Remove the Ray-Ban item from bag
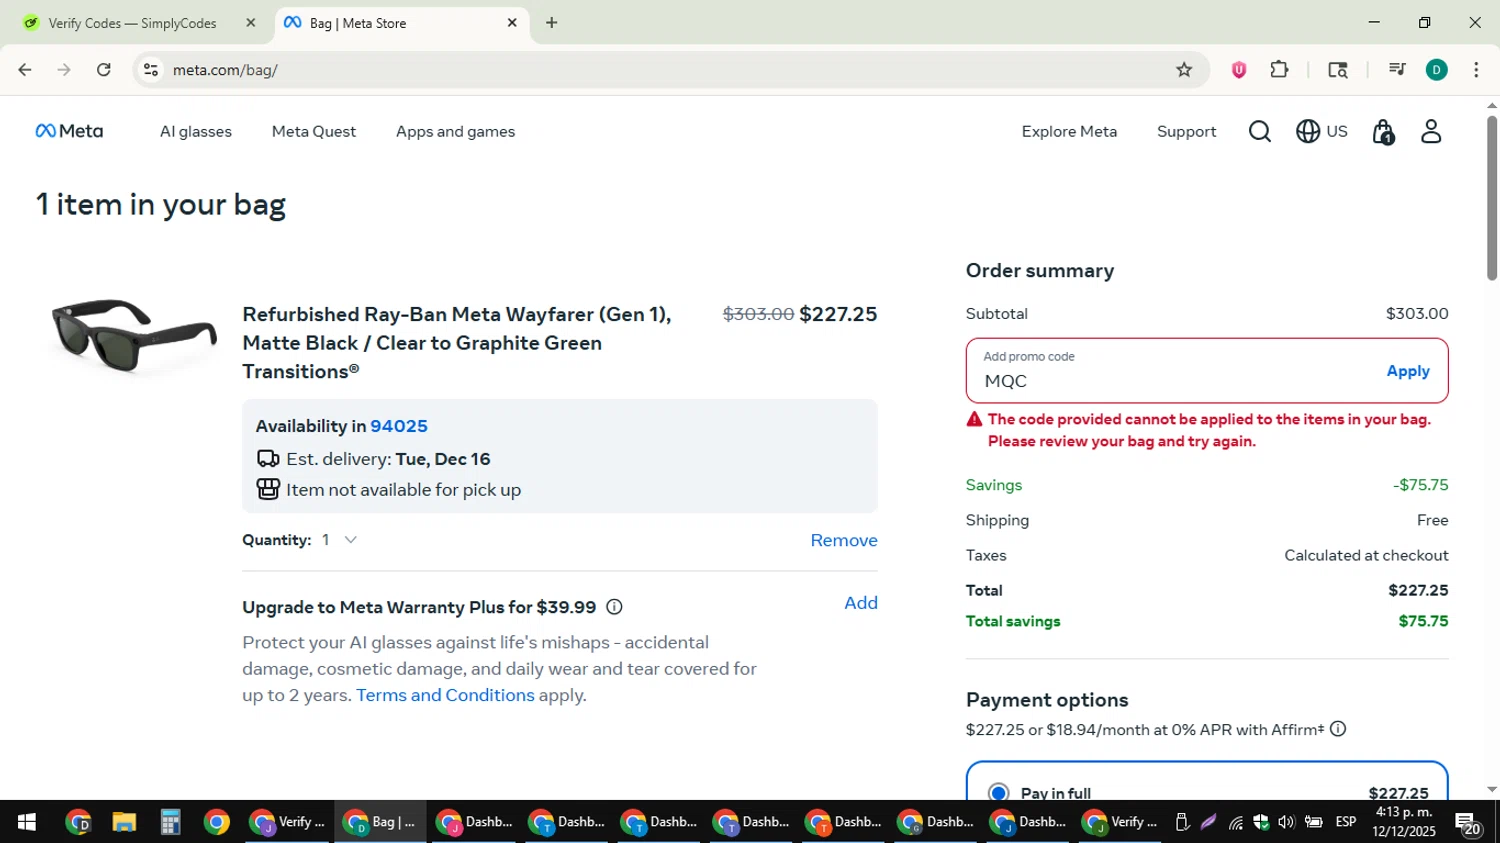 844,540
